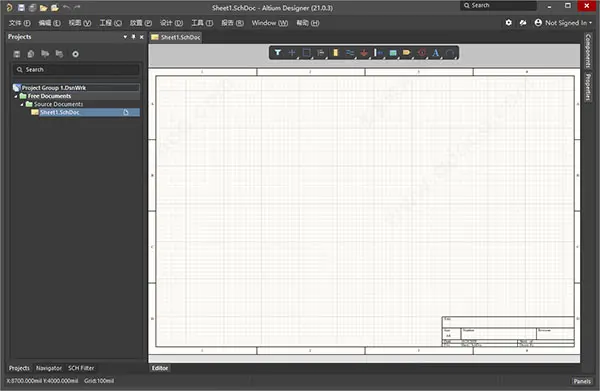Image resolution: width=600 pixels, height=391 pixels.
Task: Collapse the Source Documents folder
Action: pos(22,104)
